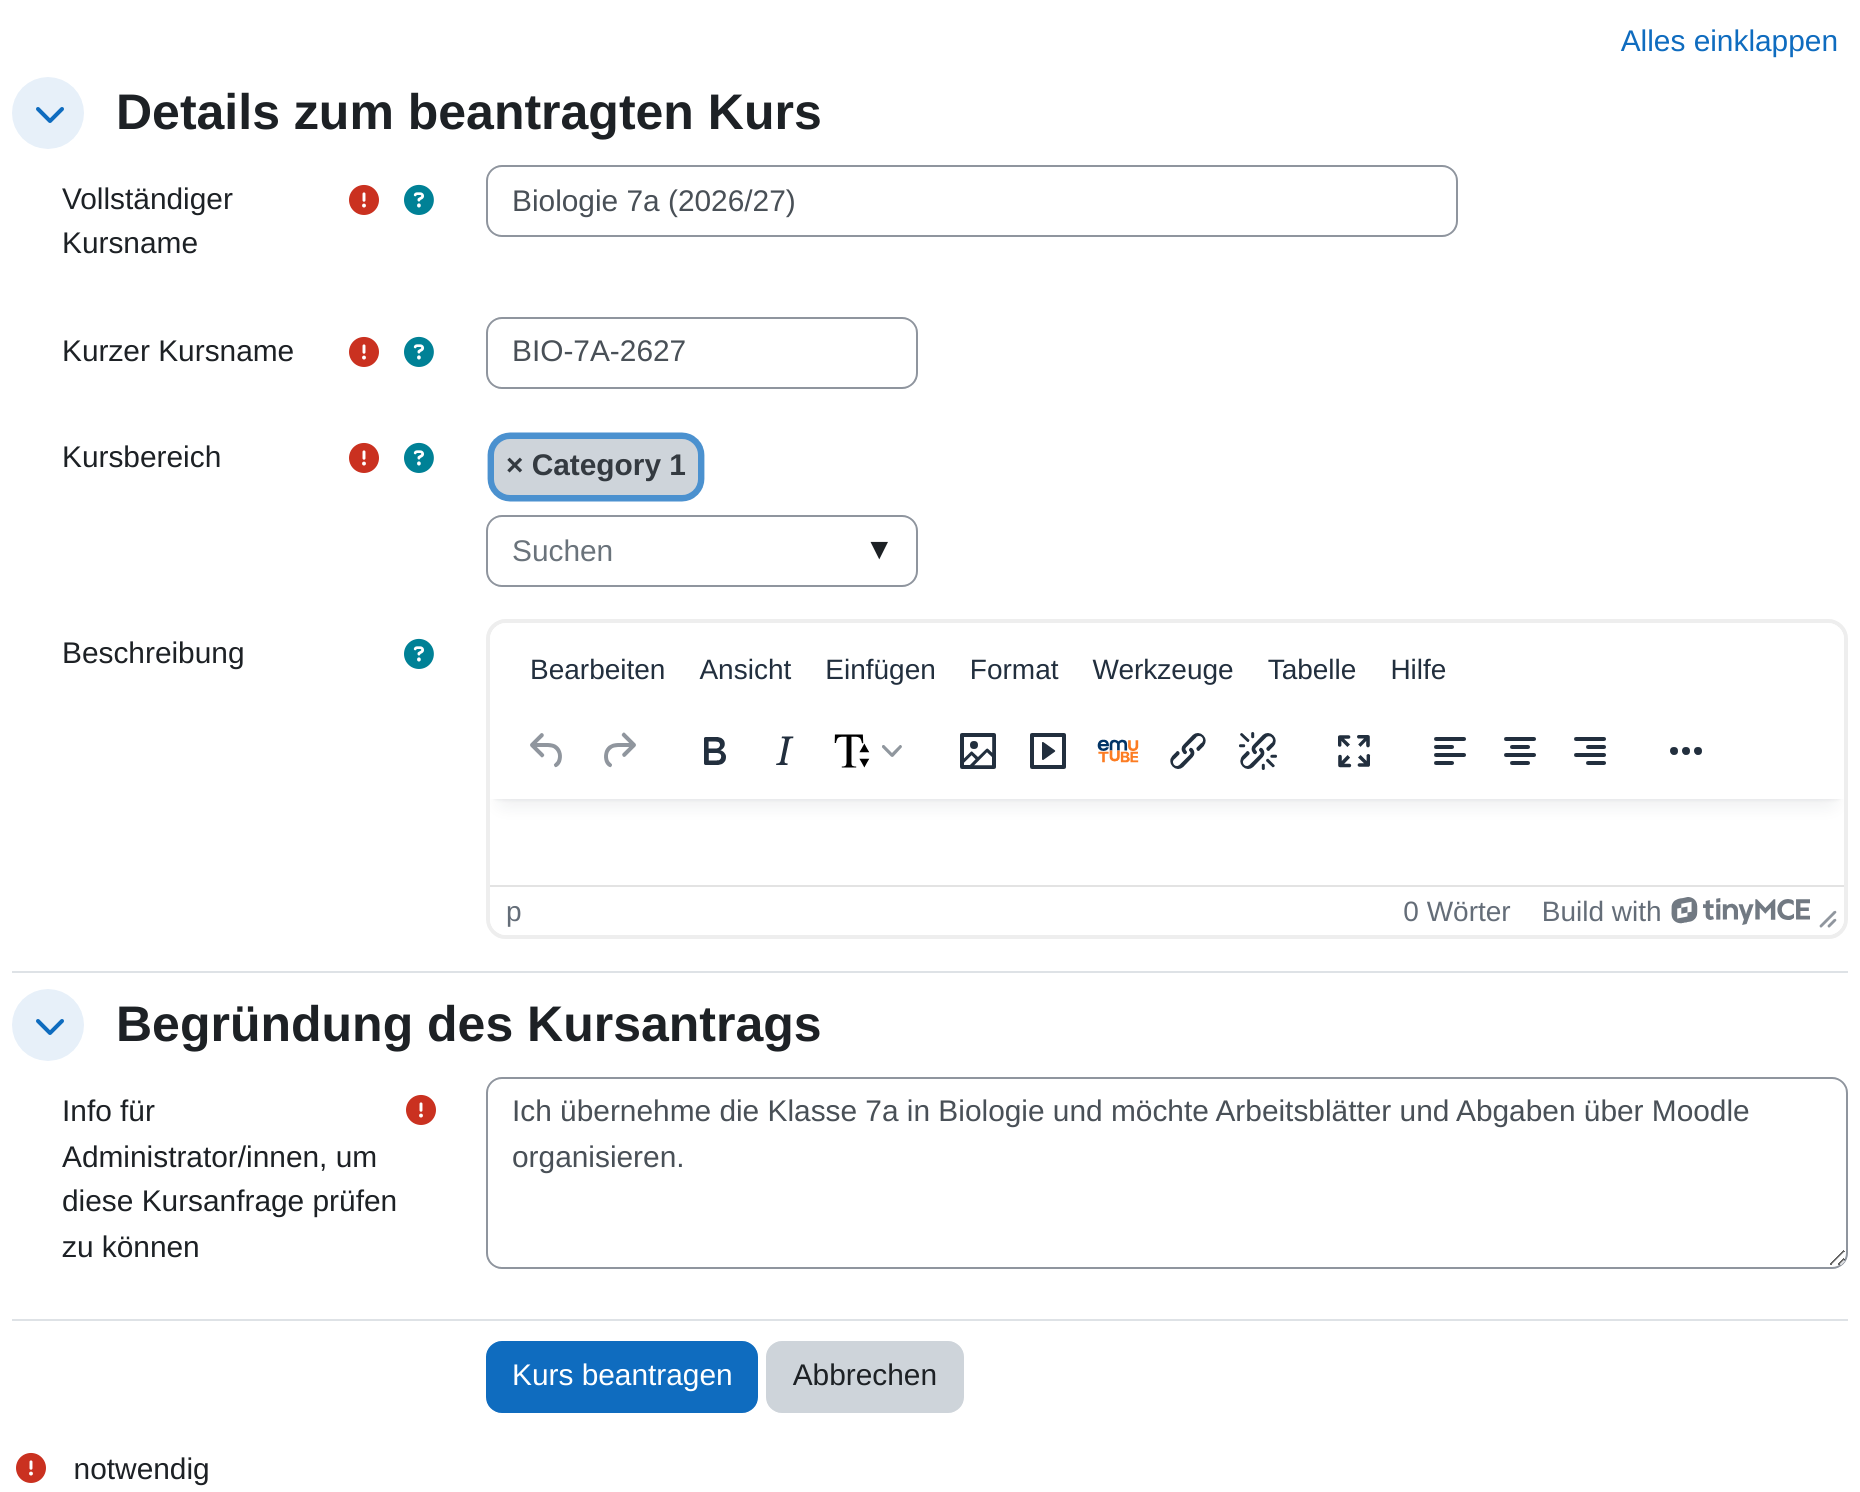
Task: Click the redo icon in the editor toolbar
Action: [620, 750]
